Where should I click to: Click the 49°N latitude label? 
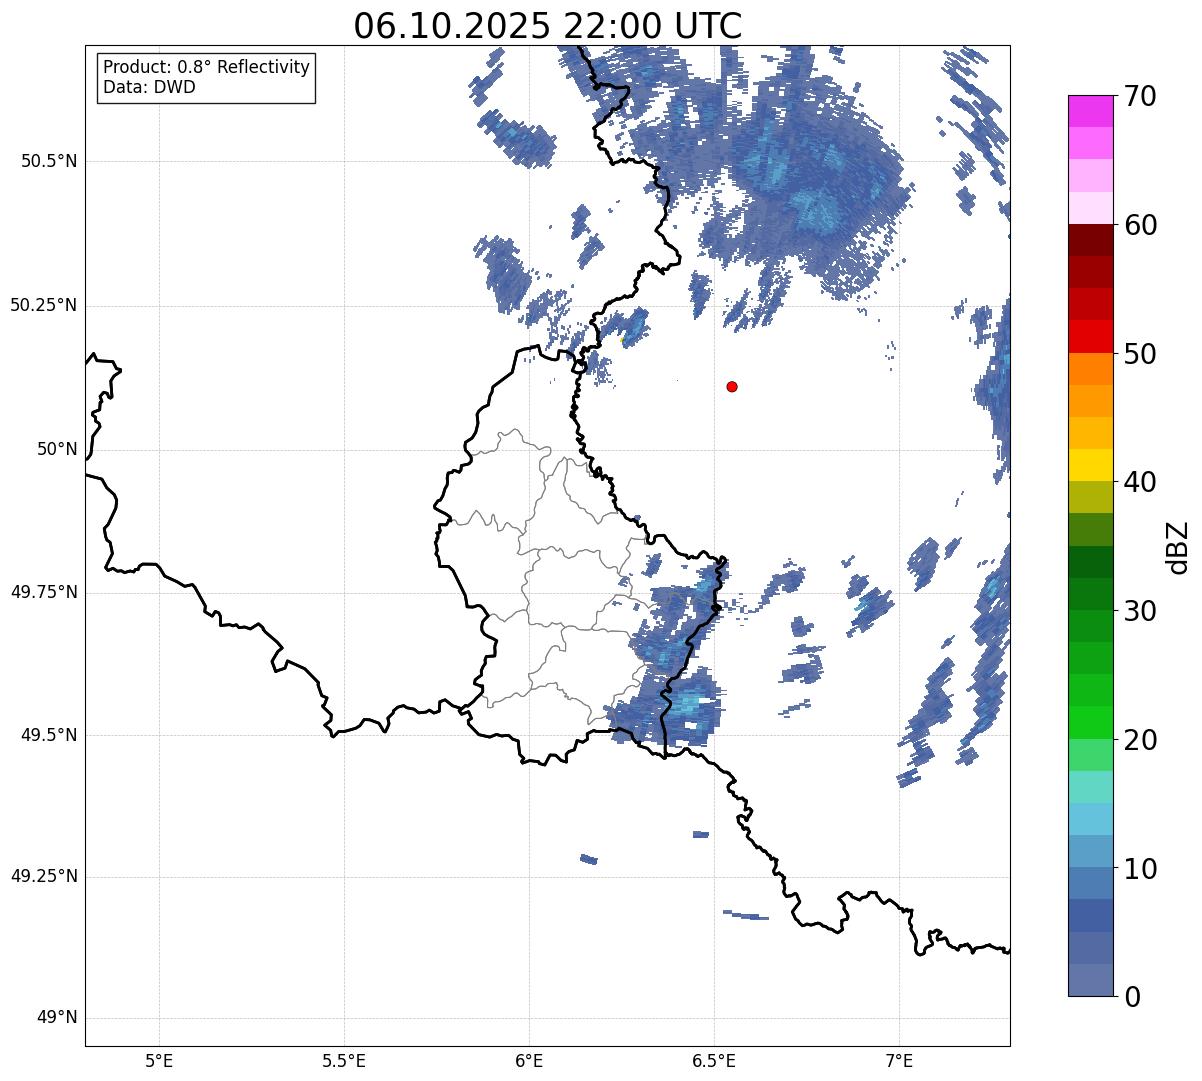pyautogui.click(x=57, y=1018)
